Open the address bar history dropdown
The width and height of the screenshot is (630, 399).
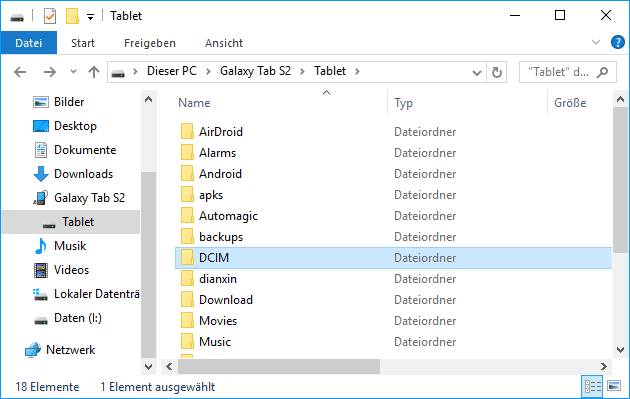point(477,73)
